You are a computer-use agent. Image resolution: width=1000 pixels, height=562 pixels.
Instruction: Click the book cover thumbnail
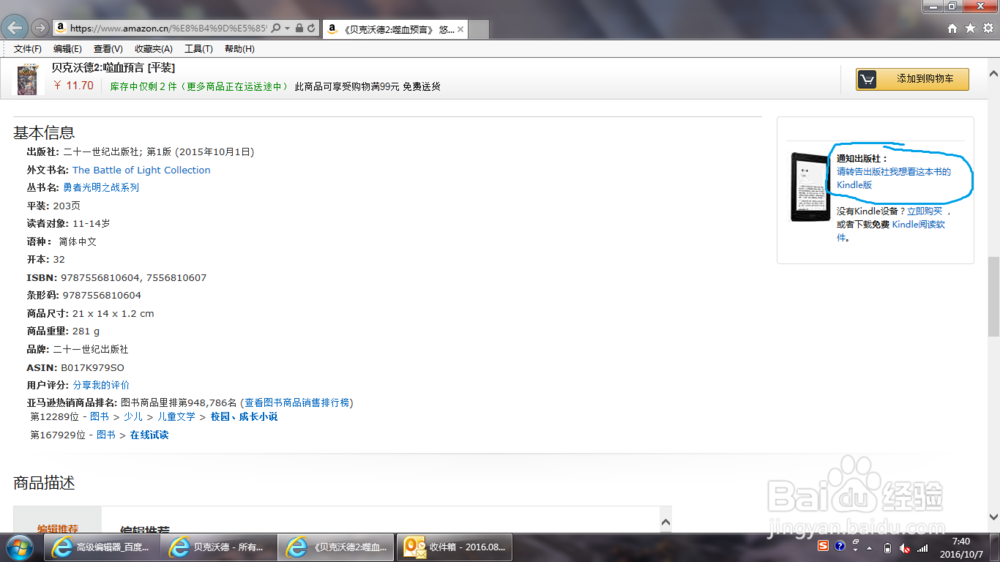point(27,79)
